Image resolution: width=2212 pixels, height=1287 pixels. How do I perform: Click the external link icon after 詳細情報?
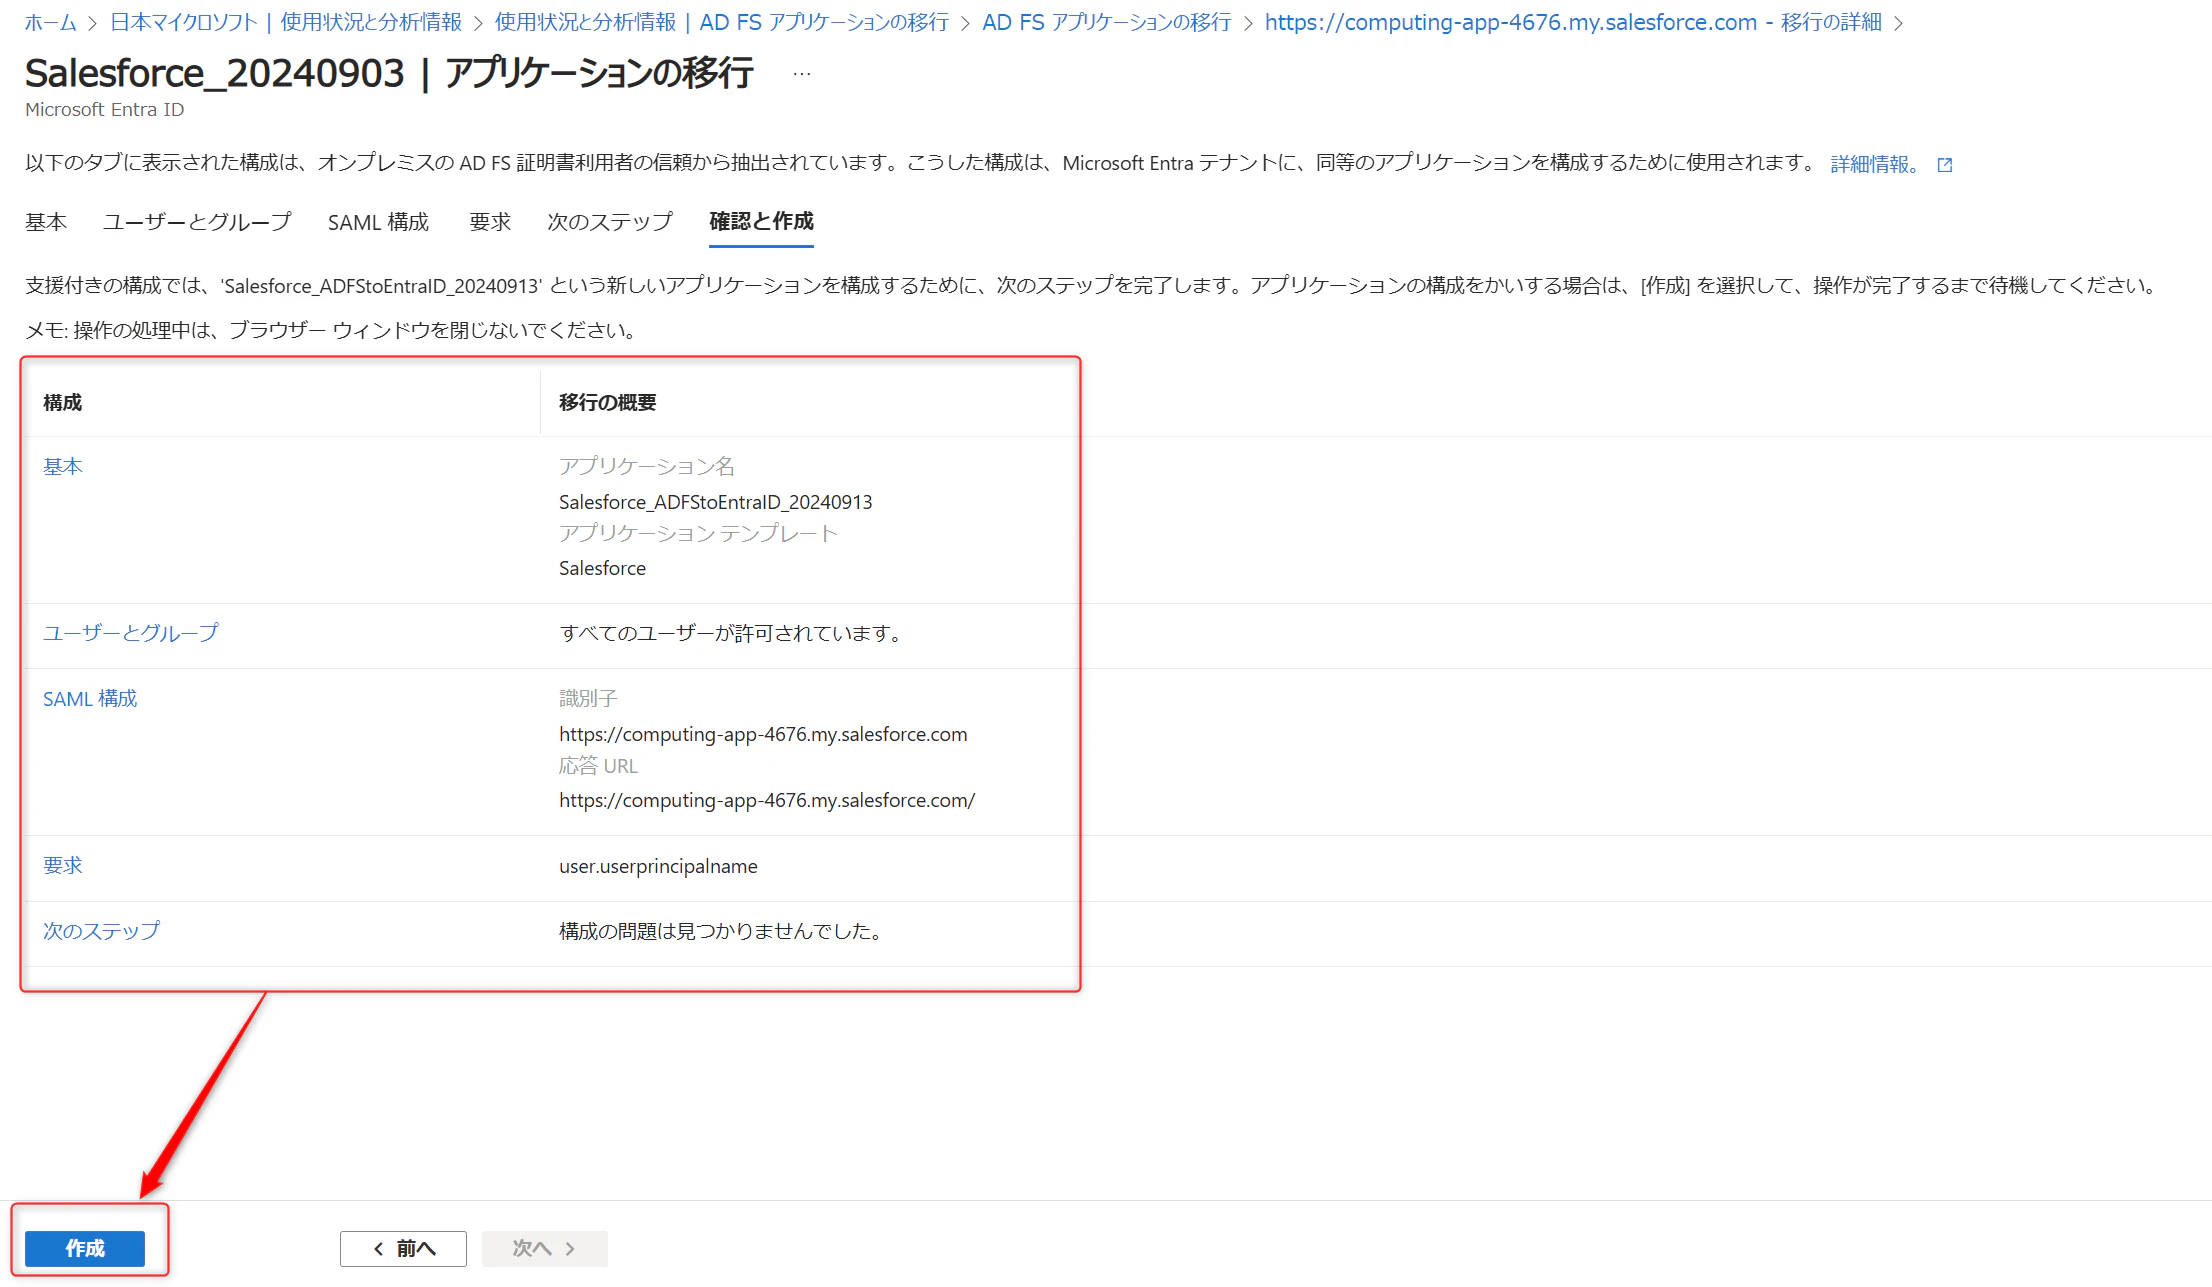pyautogui.click(x=1944, y=165)
